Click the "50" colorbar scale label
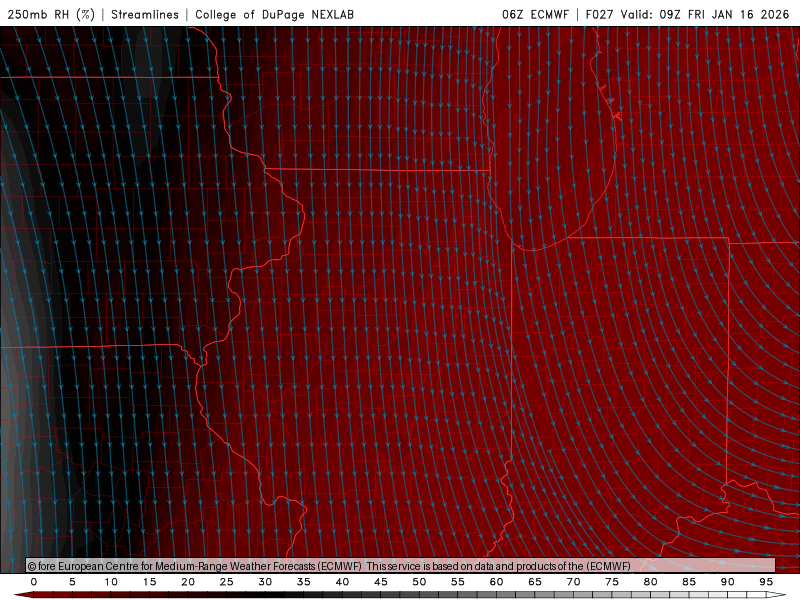 [419, 582]
